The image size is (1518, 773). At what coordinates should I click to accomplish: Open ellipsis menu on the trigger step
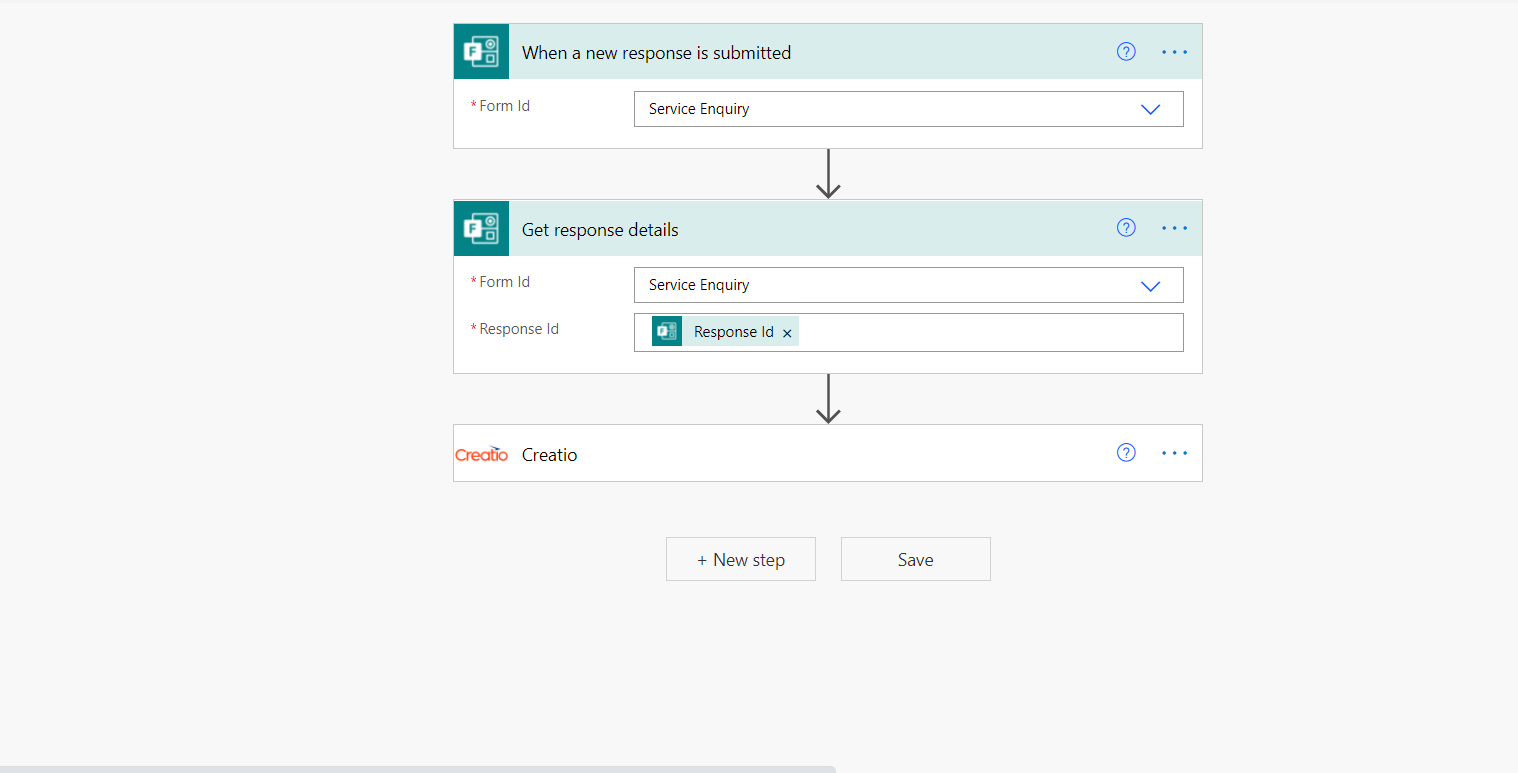coord(1174,52)
